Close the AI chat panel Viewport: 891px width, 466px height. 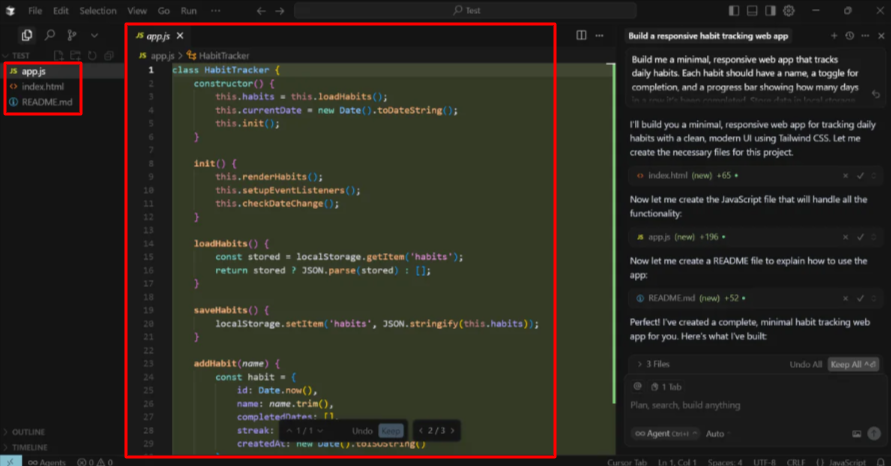coord(881,35)
